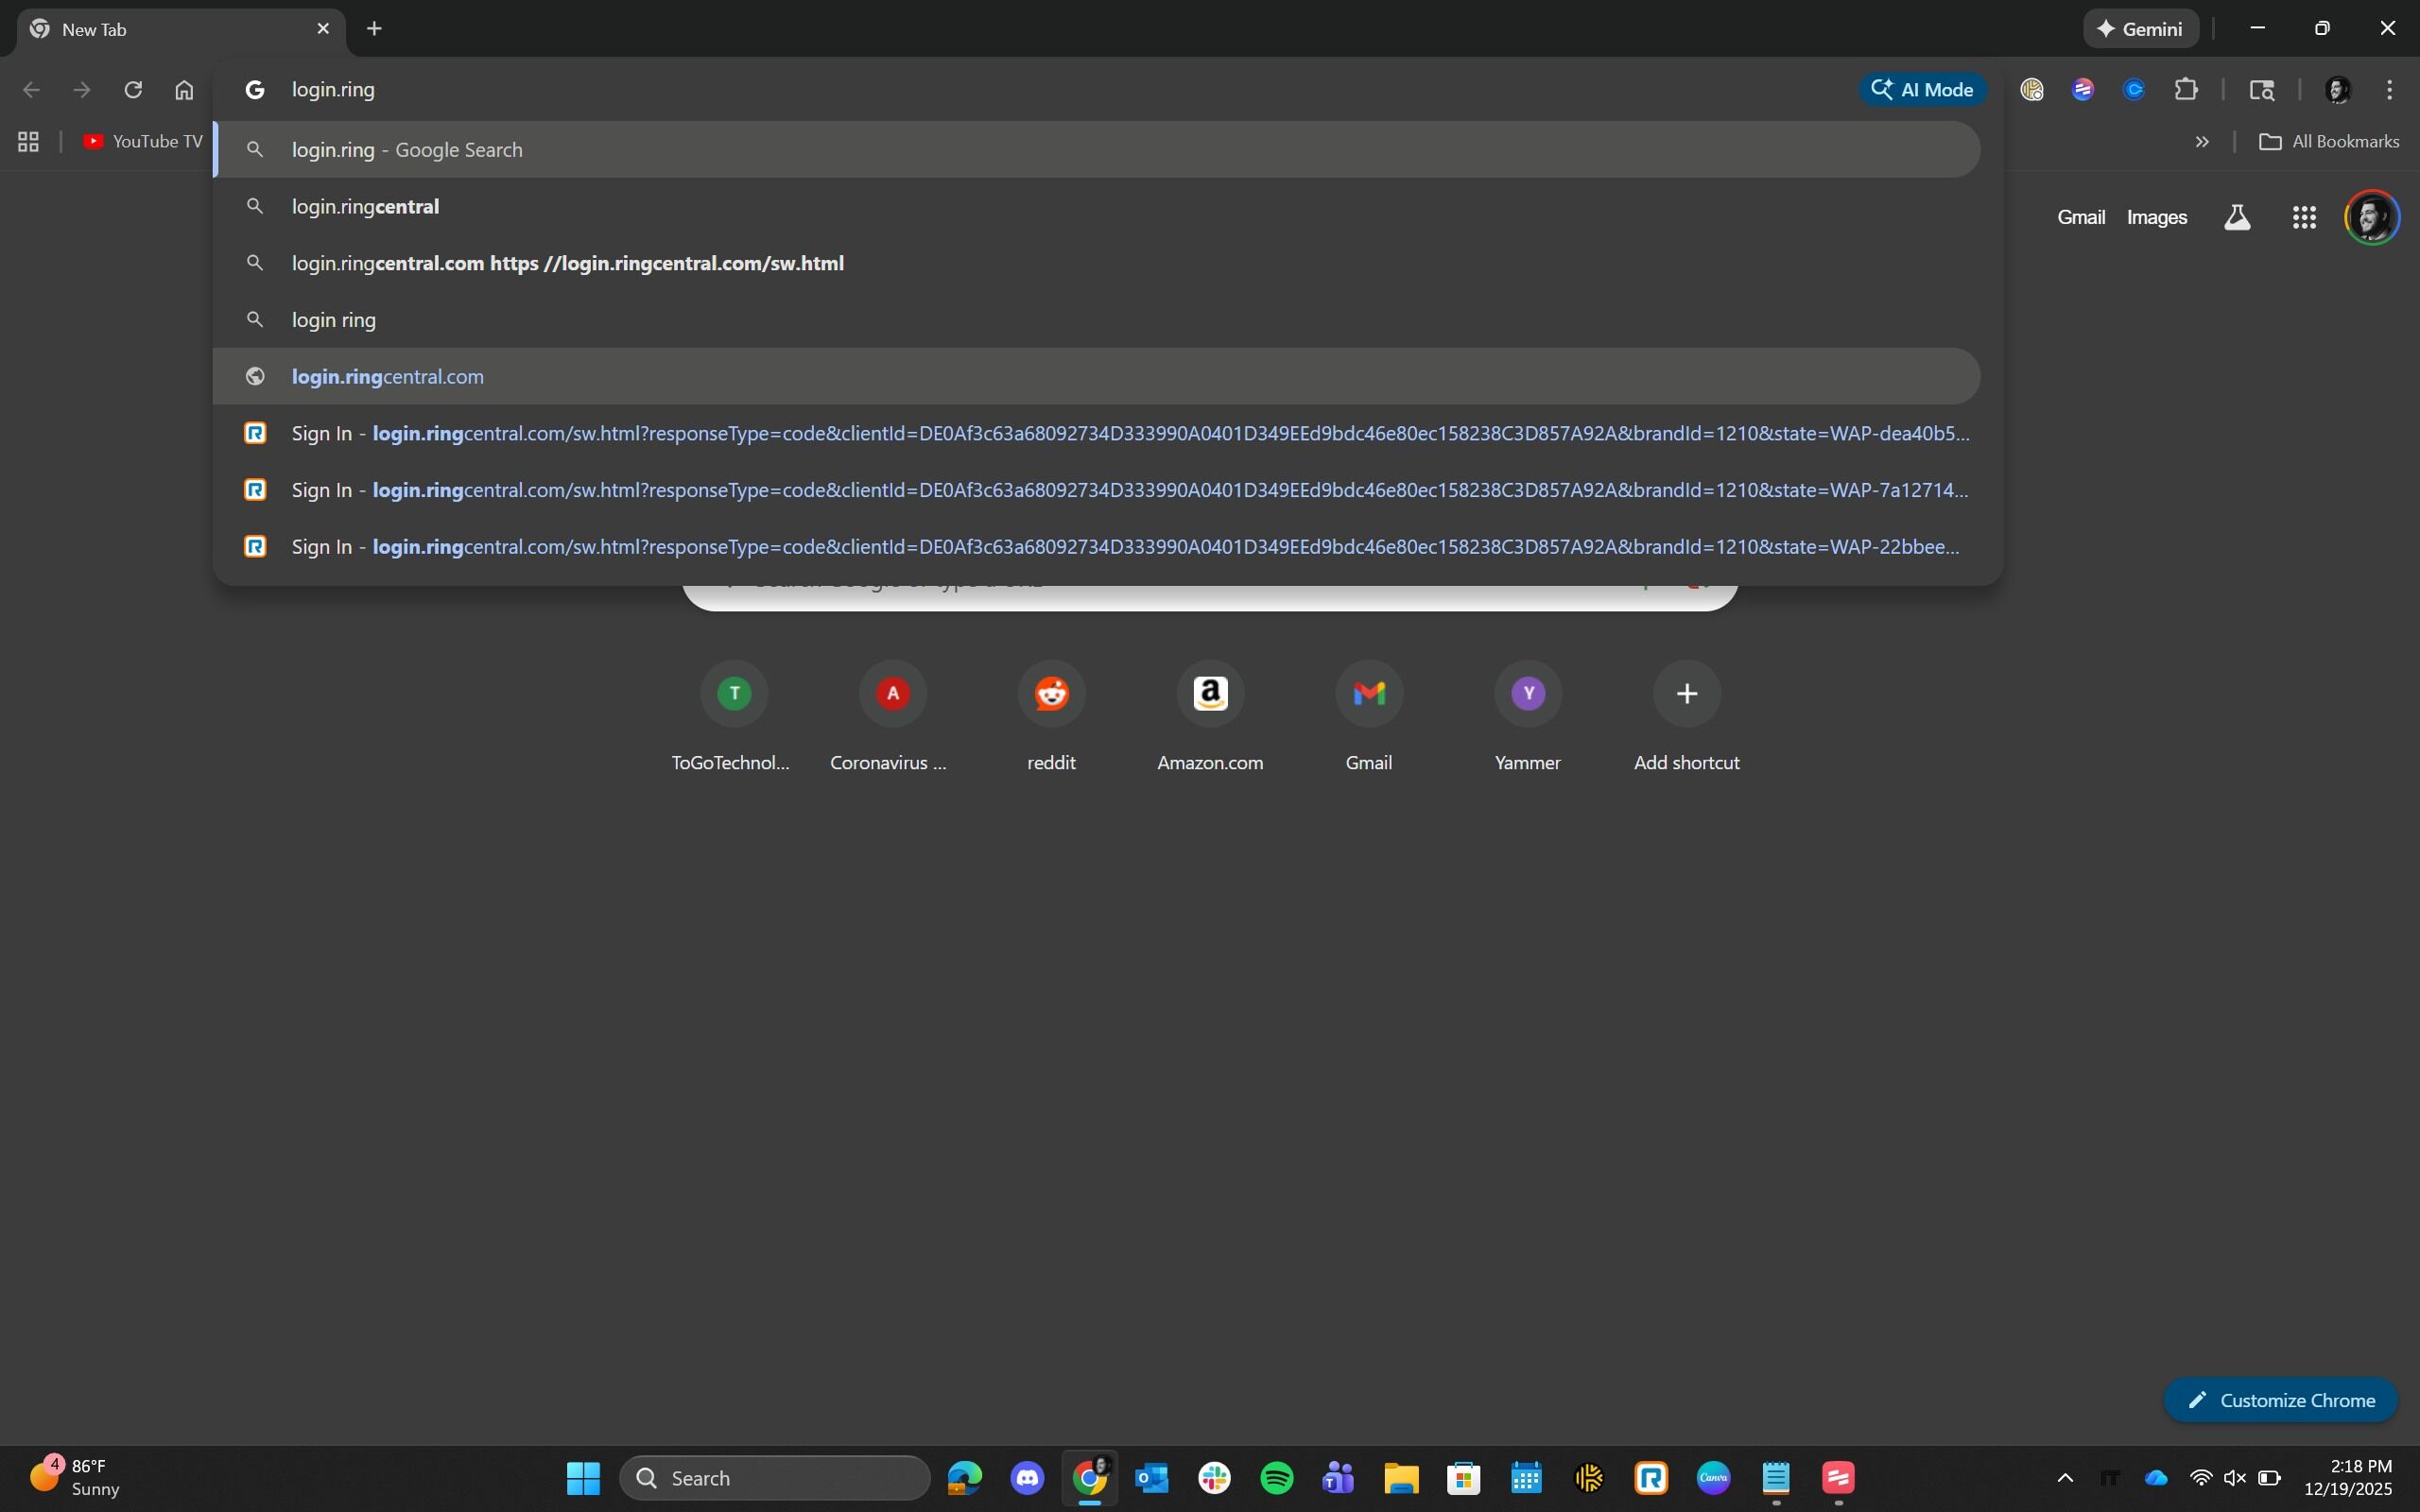Open the home page via the house icon

[184, 90]
